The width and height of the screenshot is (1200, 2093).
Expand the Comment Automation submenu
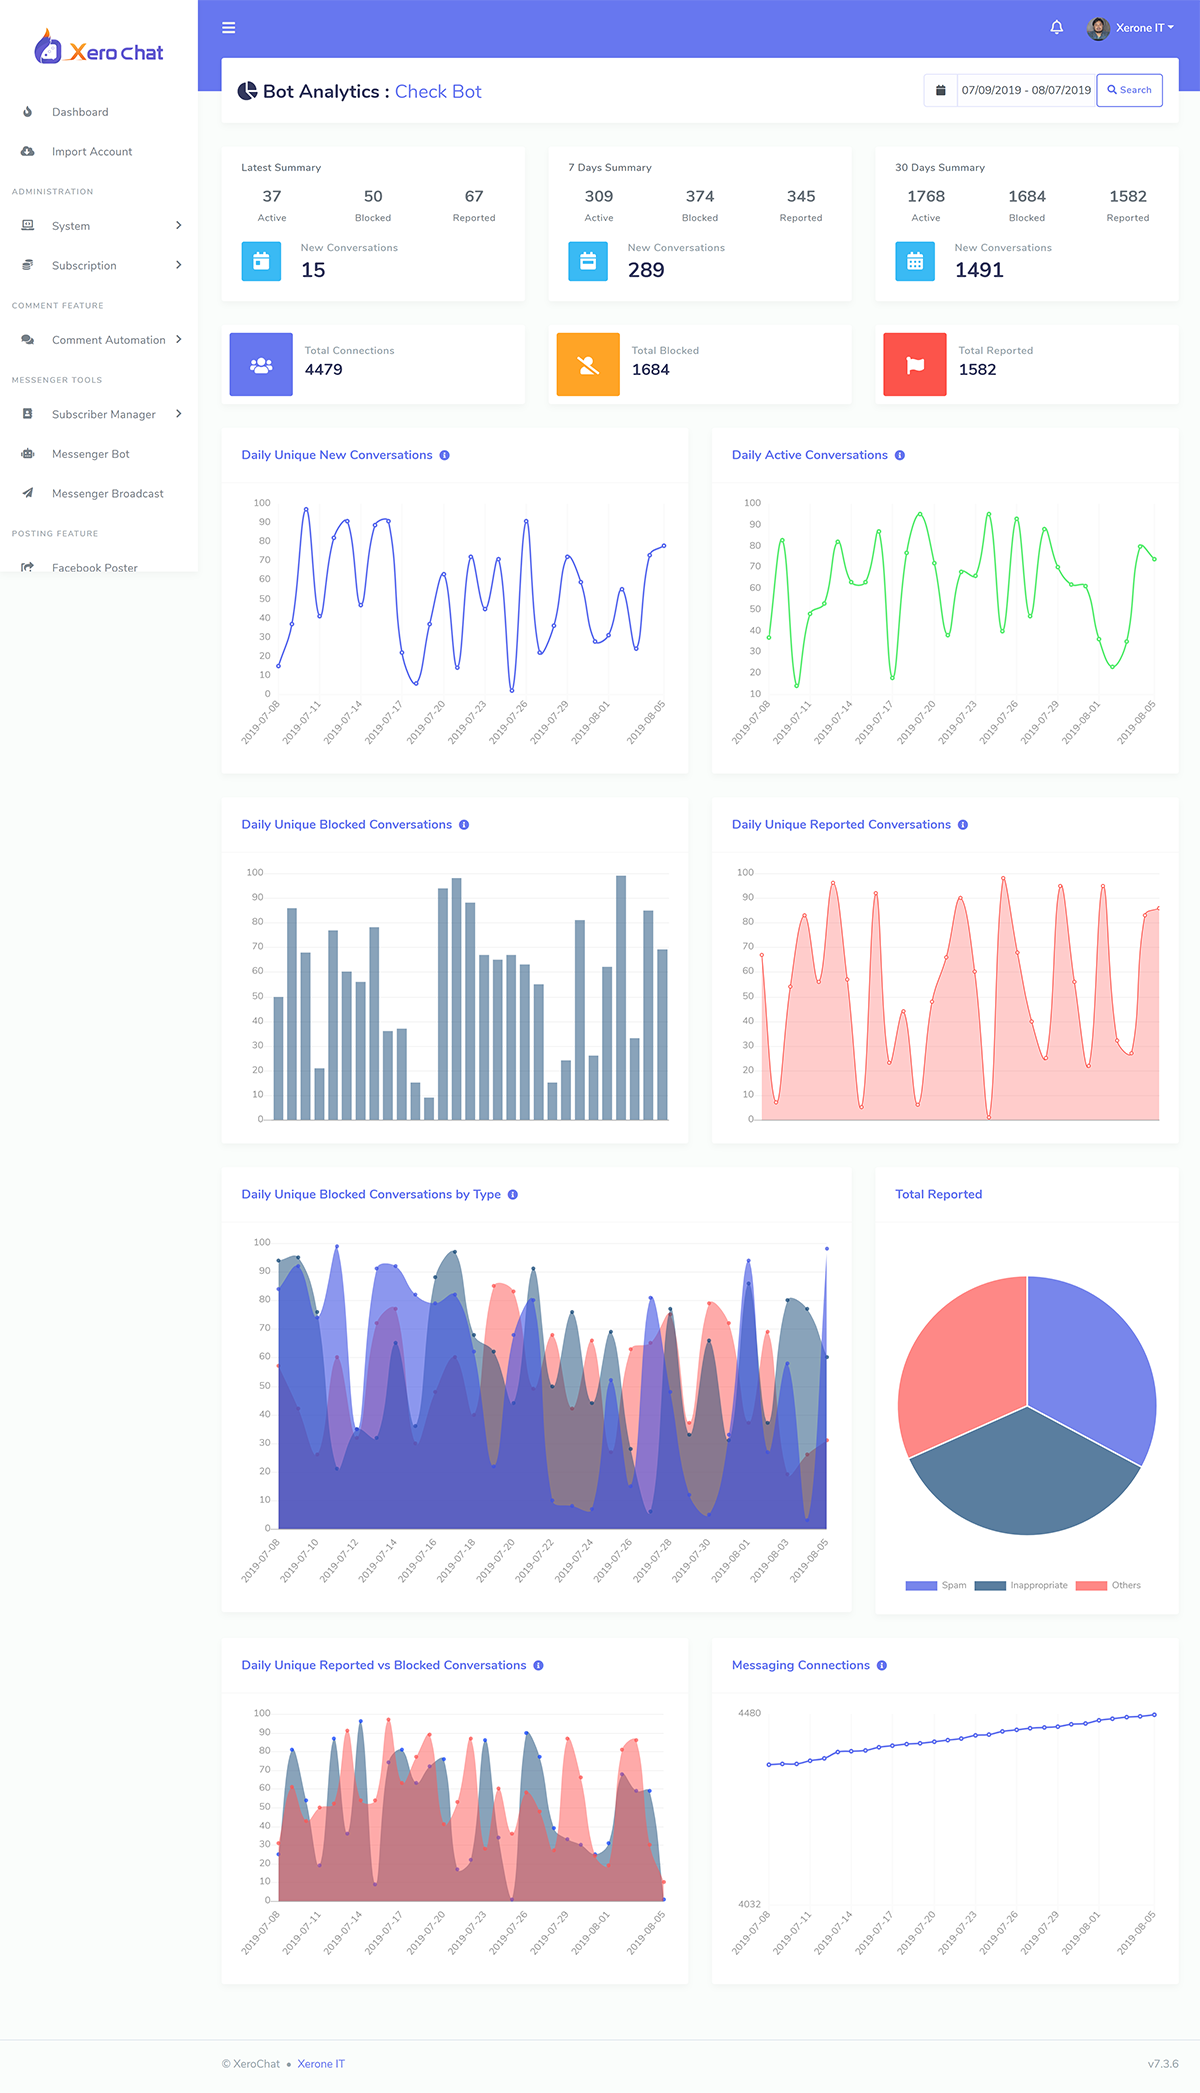[99, 340]
